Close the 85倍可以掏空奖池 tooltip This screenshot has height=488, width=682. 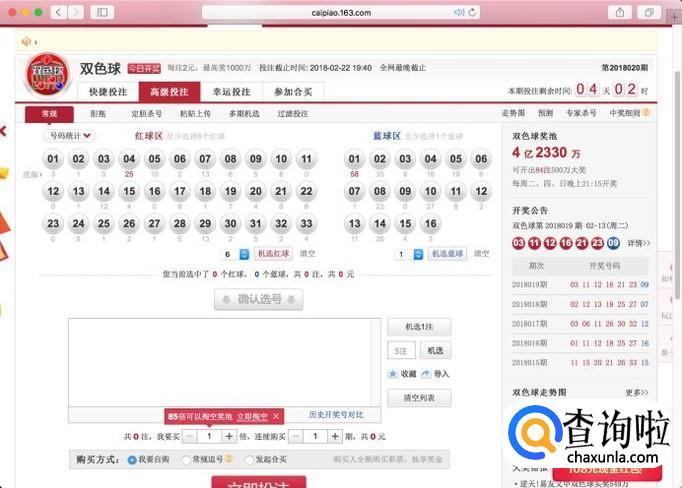pos(276,416)
